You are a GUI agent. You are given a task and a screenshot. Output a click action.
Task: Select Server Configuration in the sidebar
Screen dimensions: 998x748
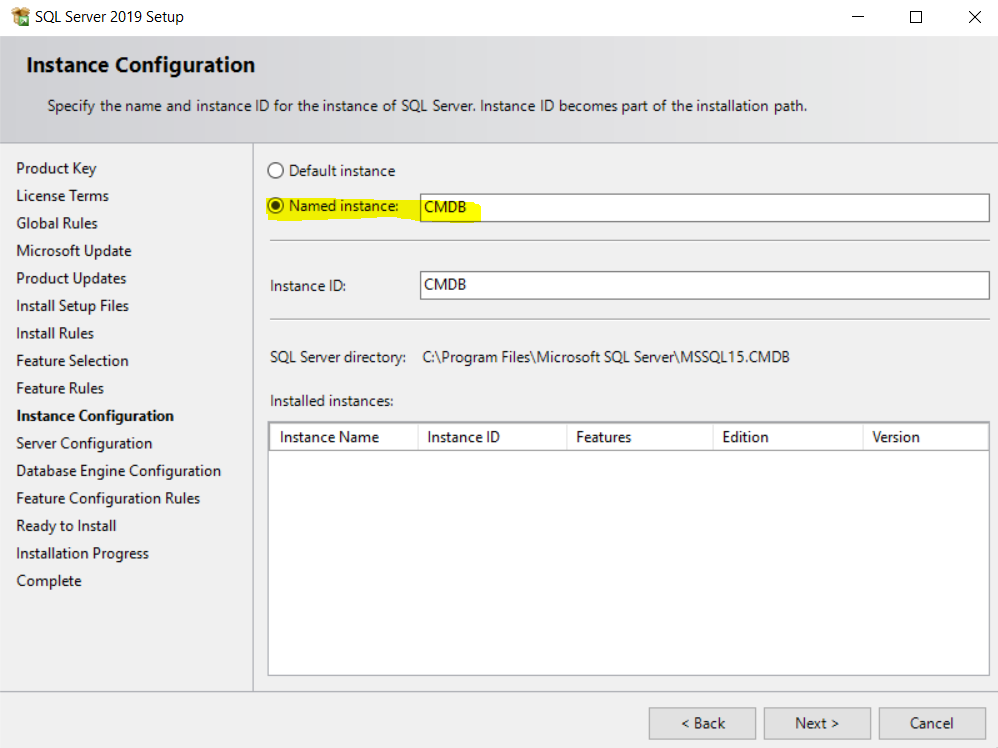[x=84, y=444]
